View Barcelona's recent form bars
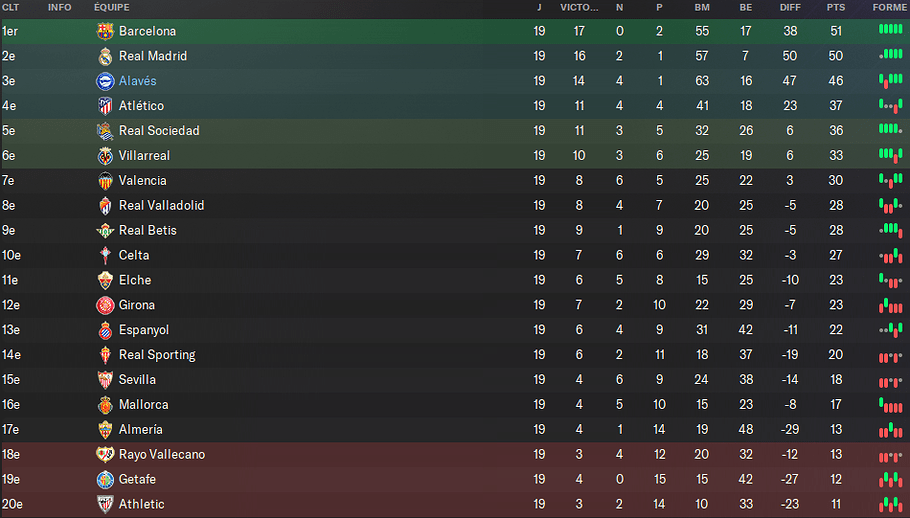910x518 pixels. pos(891,30)
